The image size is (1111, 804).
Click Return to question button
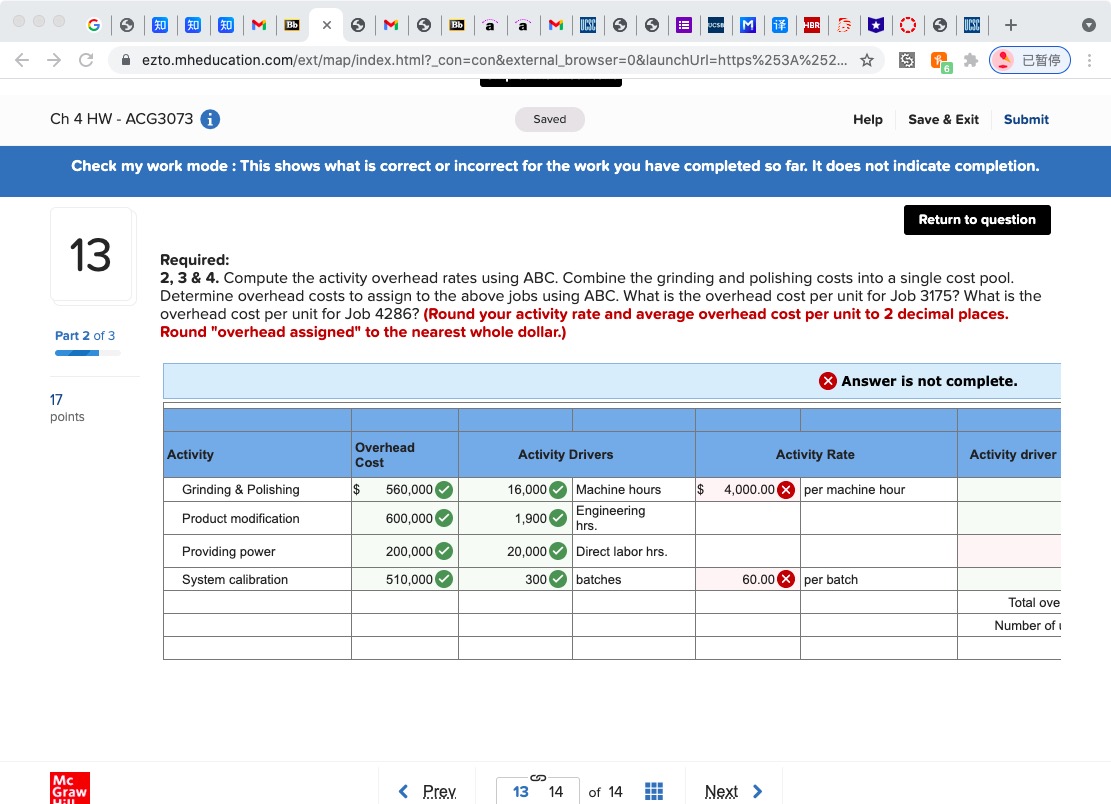coord(977,220)
